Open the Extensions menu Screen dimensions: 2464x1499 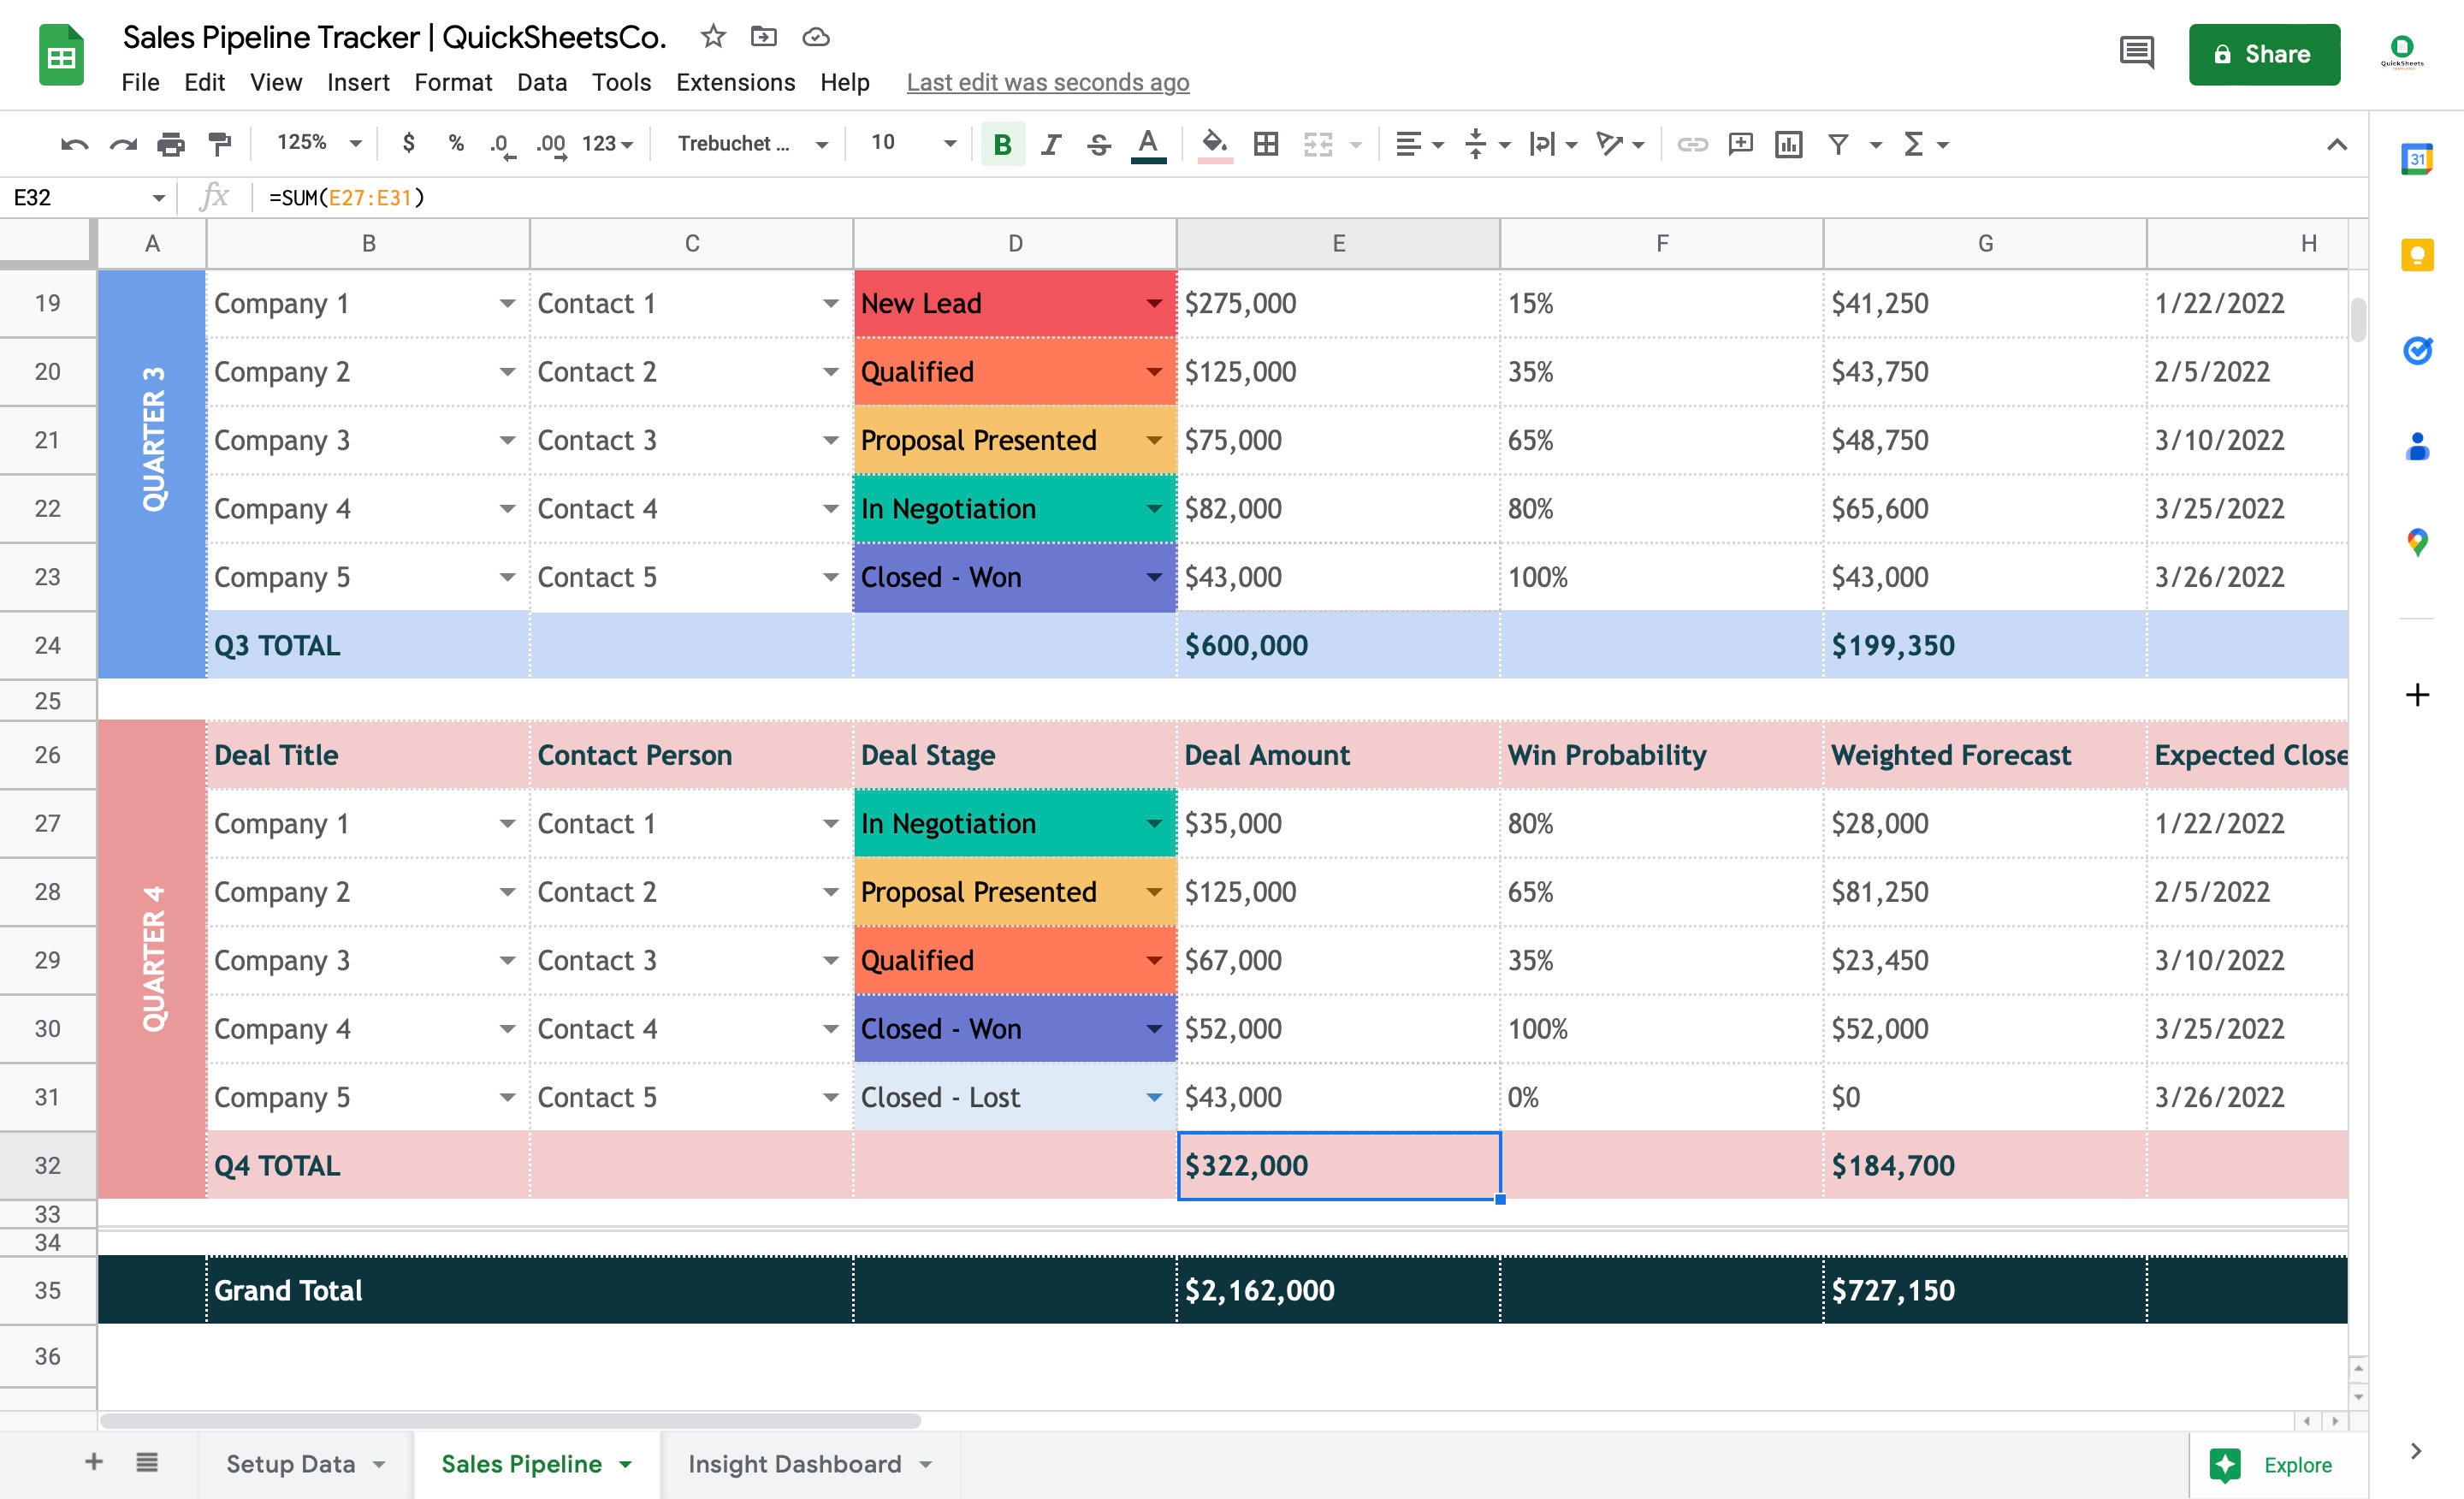tap(735, 82)
